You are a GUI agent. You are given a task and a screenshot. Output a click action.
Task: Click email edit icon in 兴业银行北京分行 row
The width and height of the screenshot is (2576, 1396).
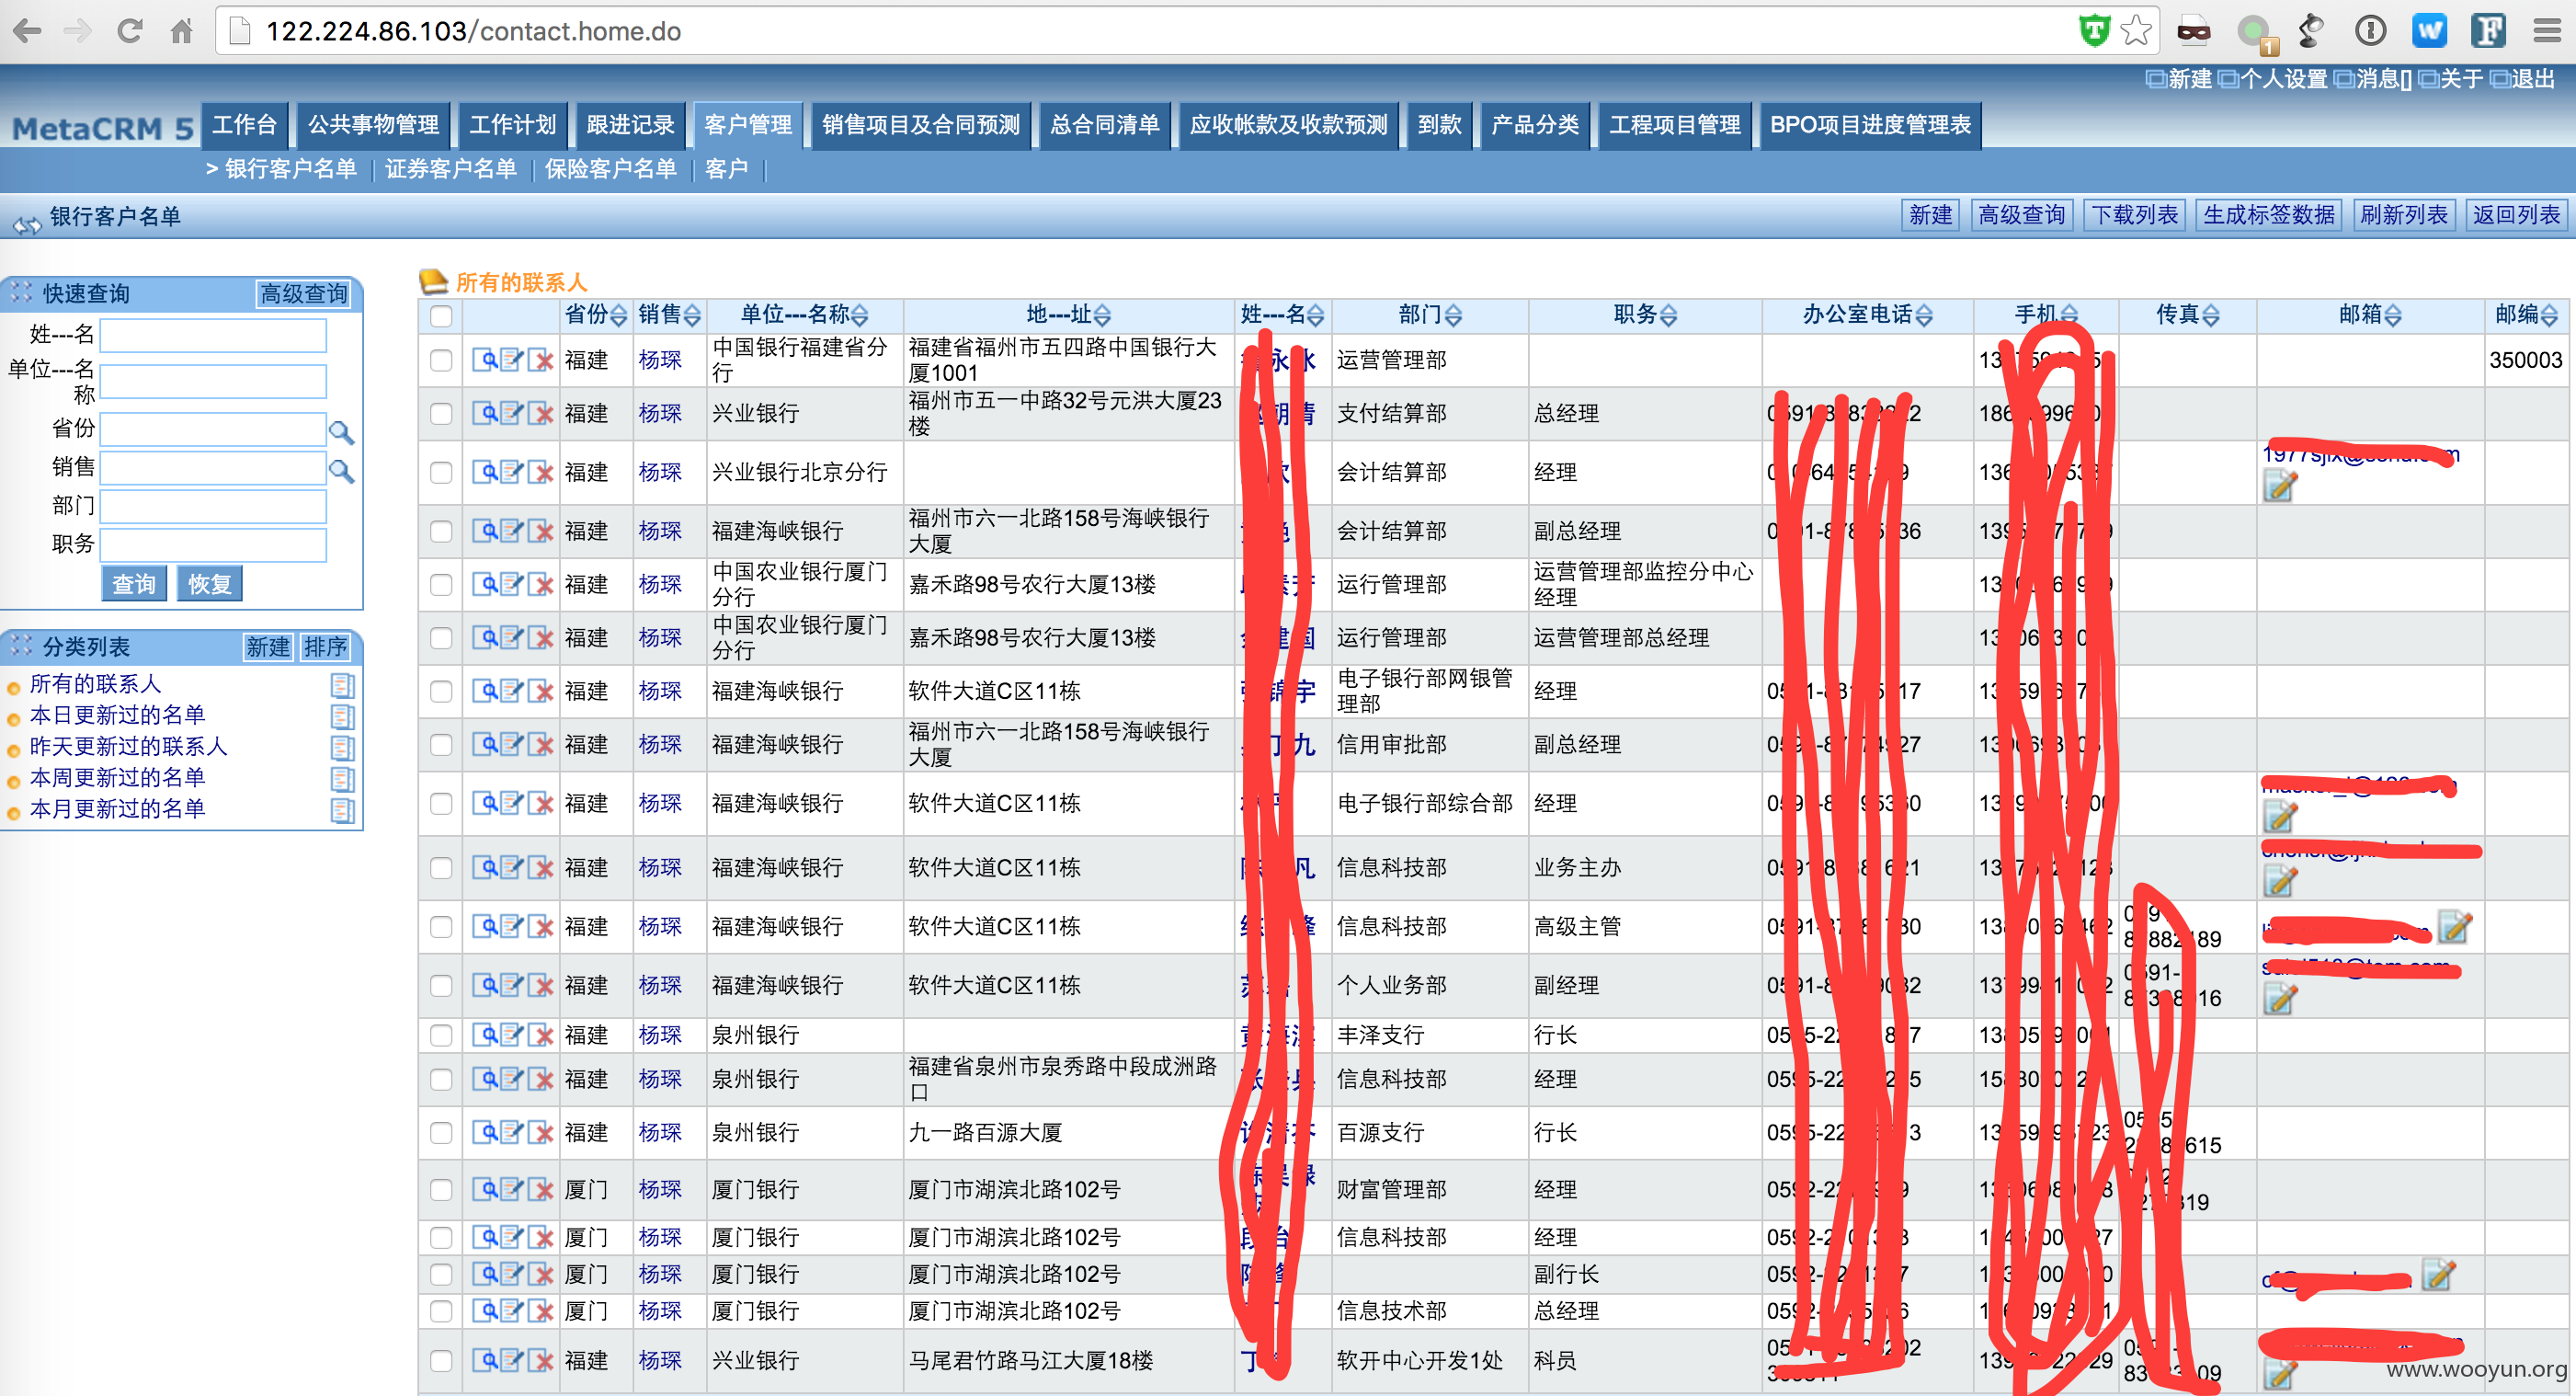tap(2279, 486)
